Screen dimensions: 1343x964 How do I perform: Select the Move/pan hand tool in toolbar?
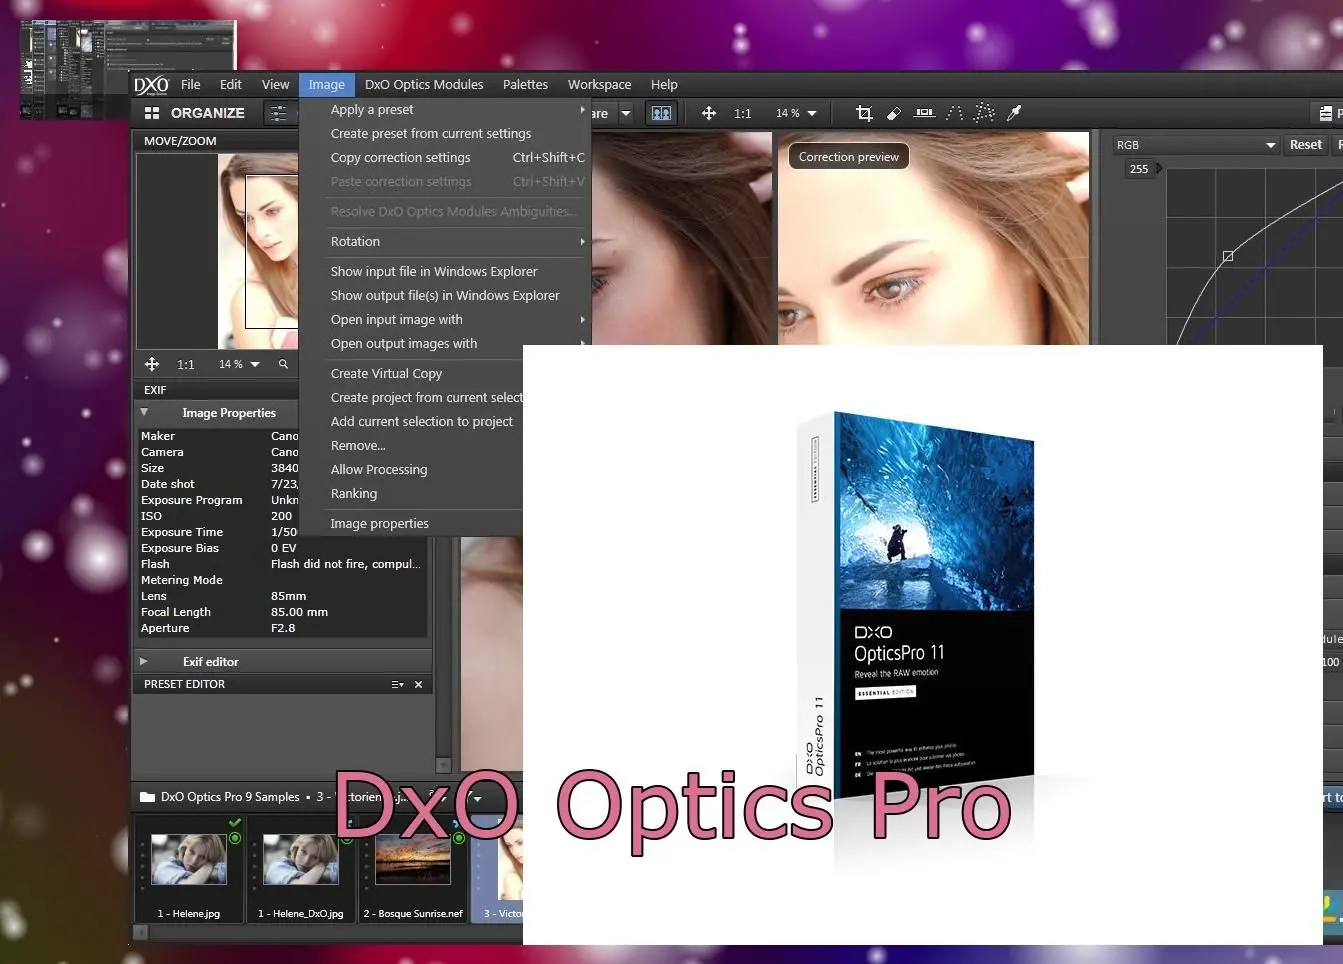pyautogui.click(x=709, y=113)
